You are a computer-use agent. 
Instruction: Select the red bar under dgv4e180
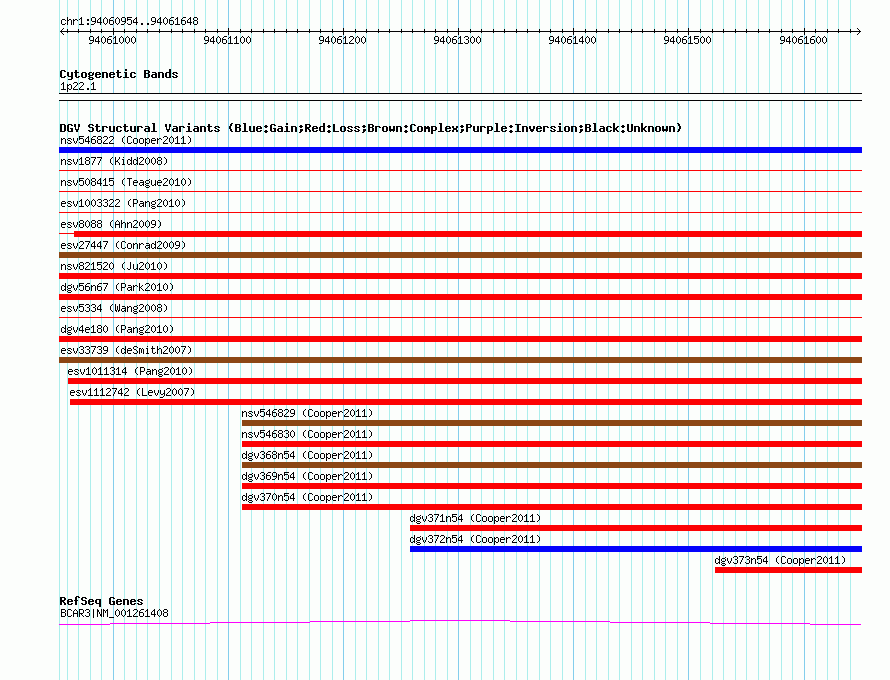(460, 339)
